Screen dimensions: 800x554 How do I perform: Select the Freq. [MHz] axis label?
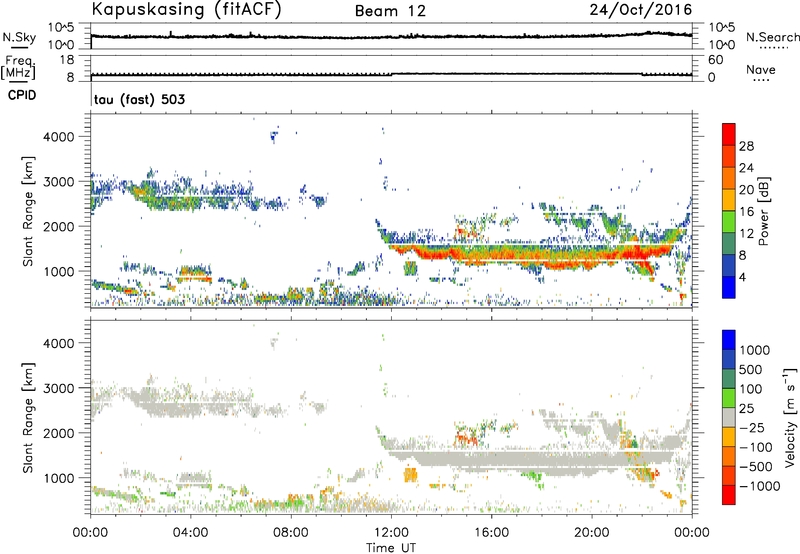point(18,67)
